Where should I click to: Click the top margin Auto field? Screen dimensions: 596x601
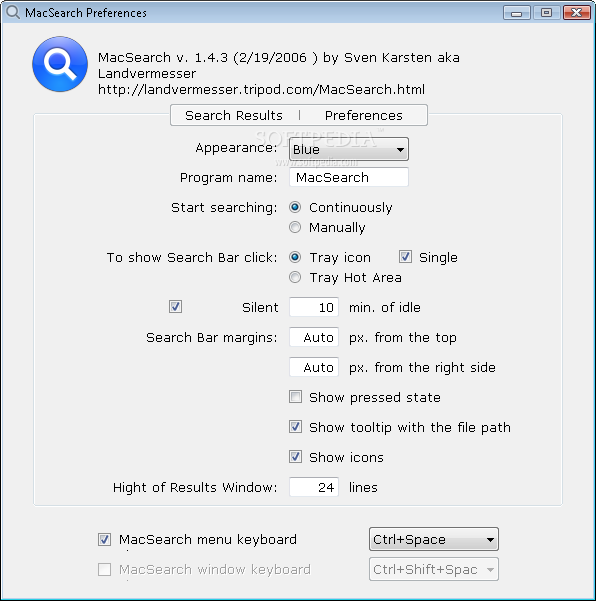pyautogui.click(x=314, y=337)
